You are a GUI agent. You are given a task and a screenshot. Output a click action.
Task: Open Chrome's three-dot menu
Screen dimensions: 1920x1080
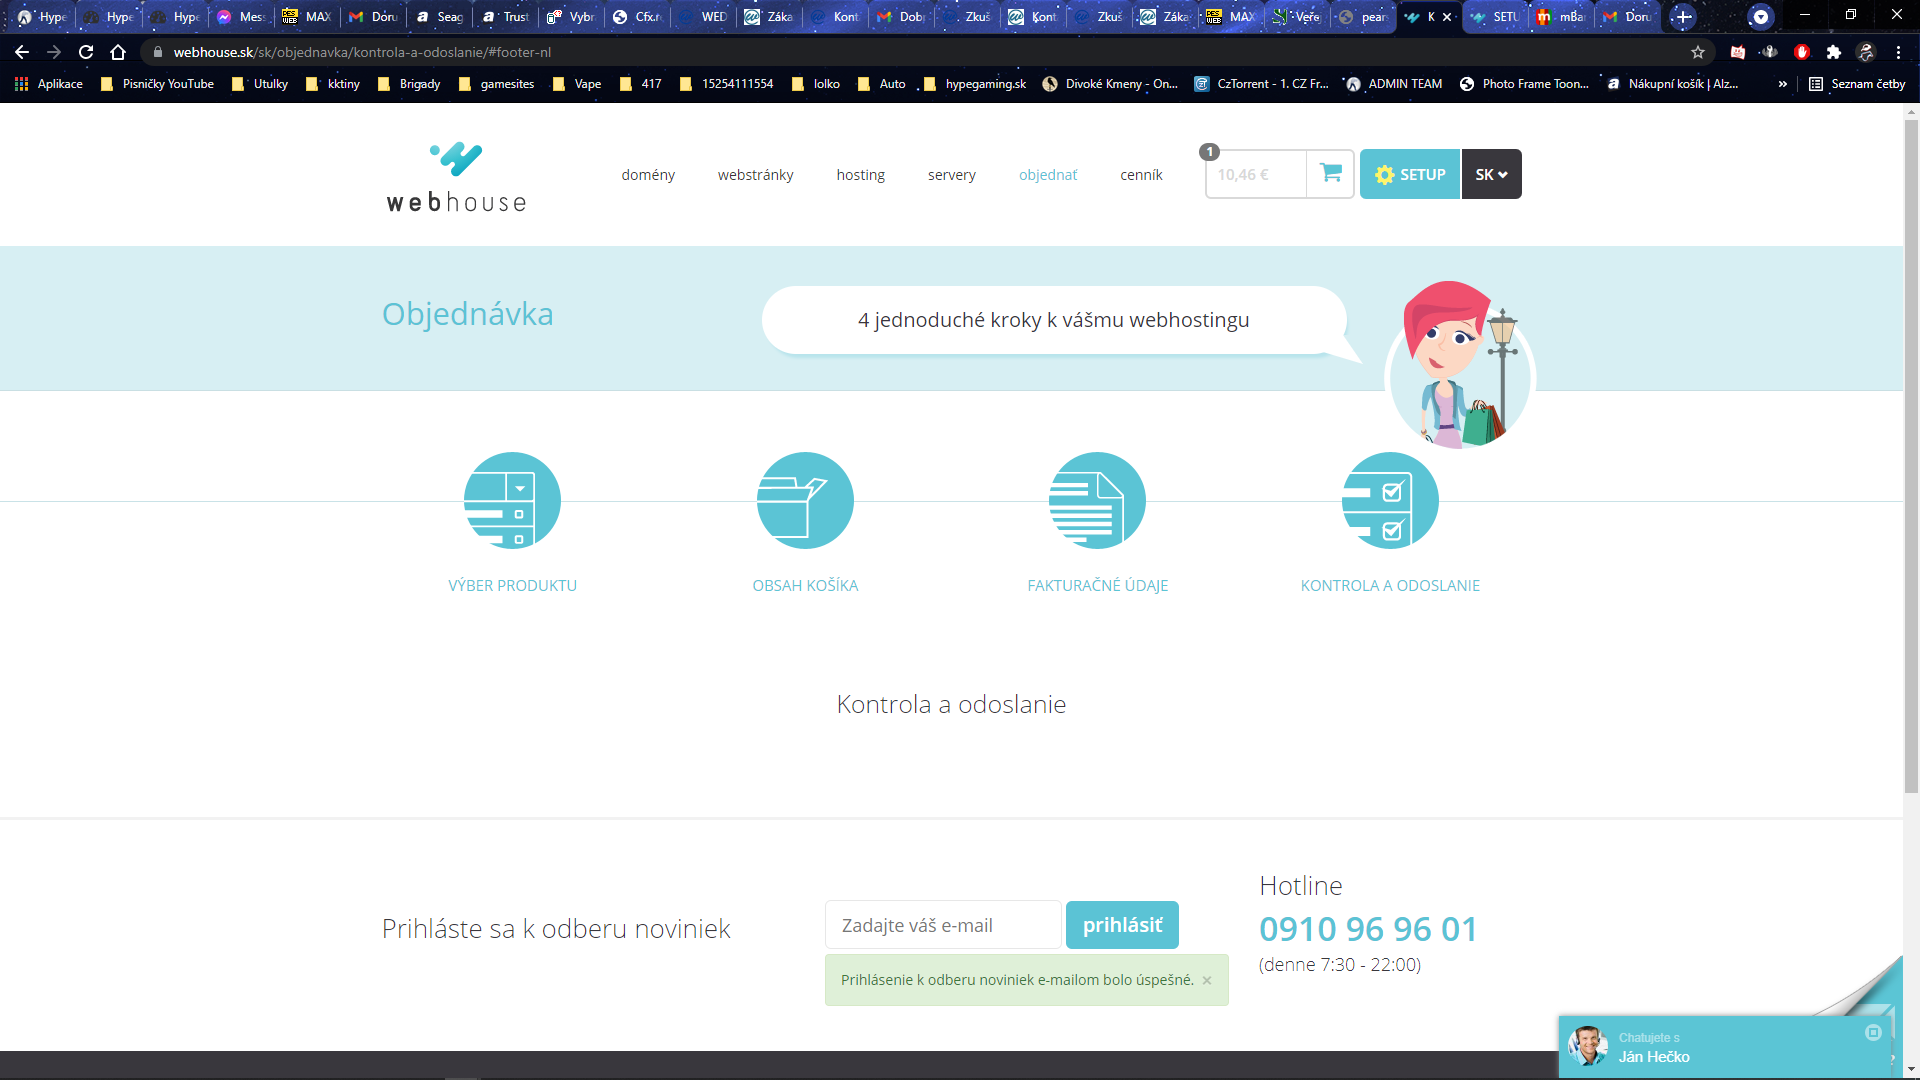coord(1898,52)
